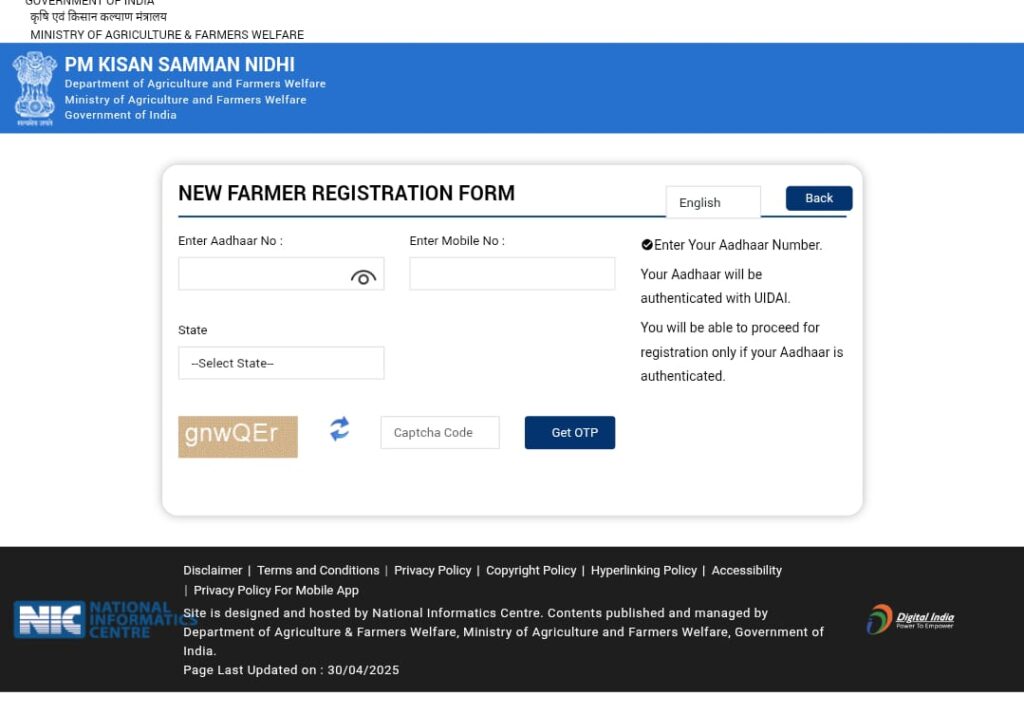Toggle Aadhaar number visibility eye icon
The width and height of the screenshot is (1024, 715).
point(363,278)
